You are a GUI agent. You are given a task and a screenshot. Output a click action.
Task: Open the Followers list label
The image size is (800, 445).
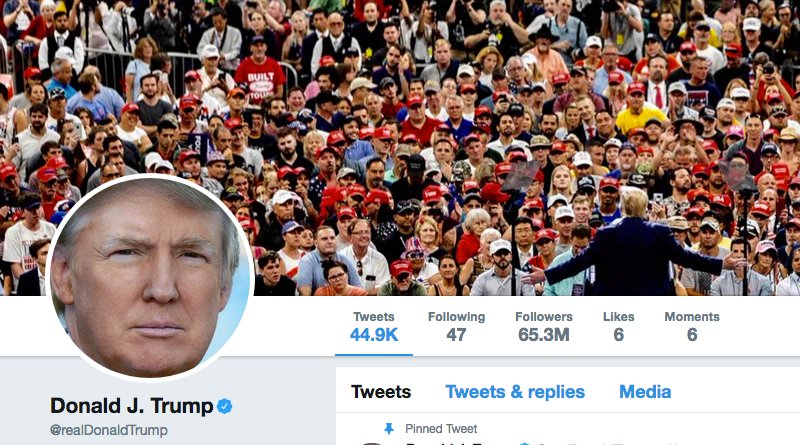pyautogui.click(x=544, y=317)
